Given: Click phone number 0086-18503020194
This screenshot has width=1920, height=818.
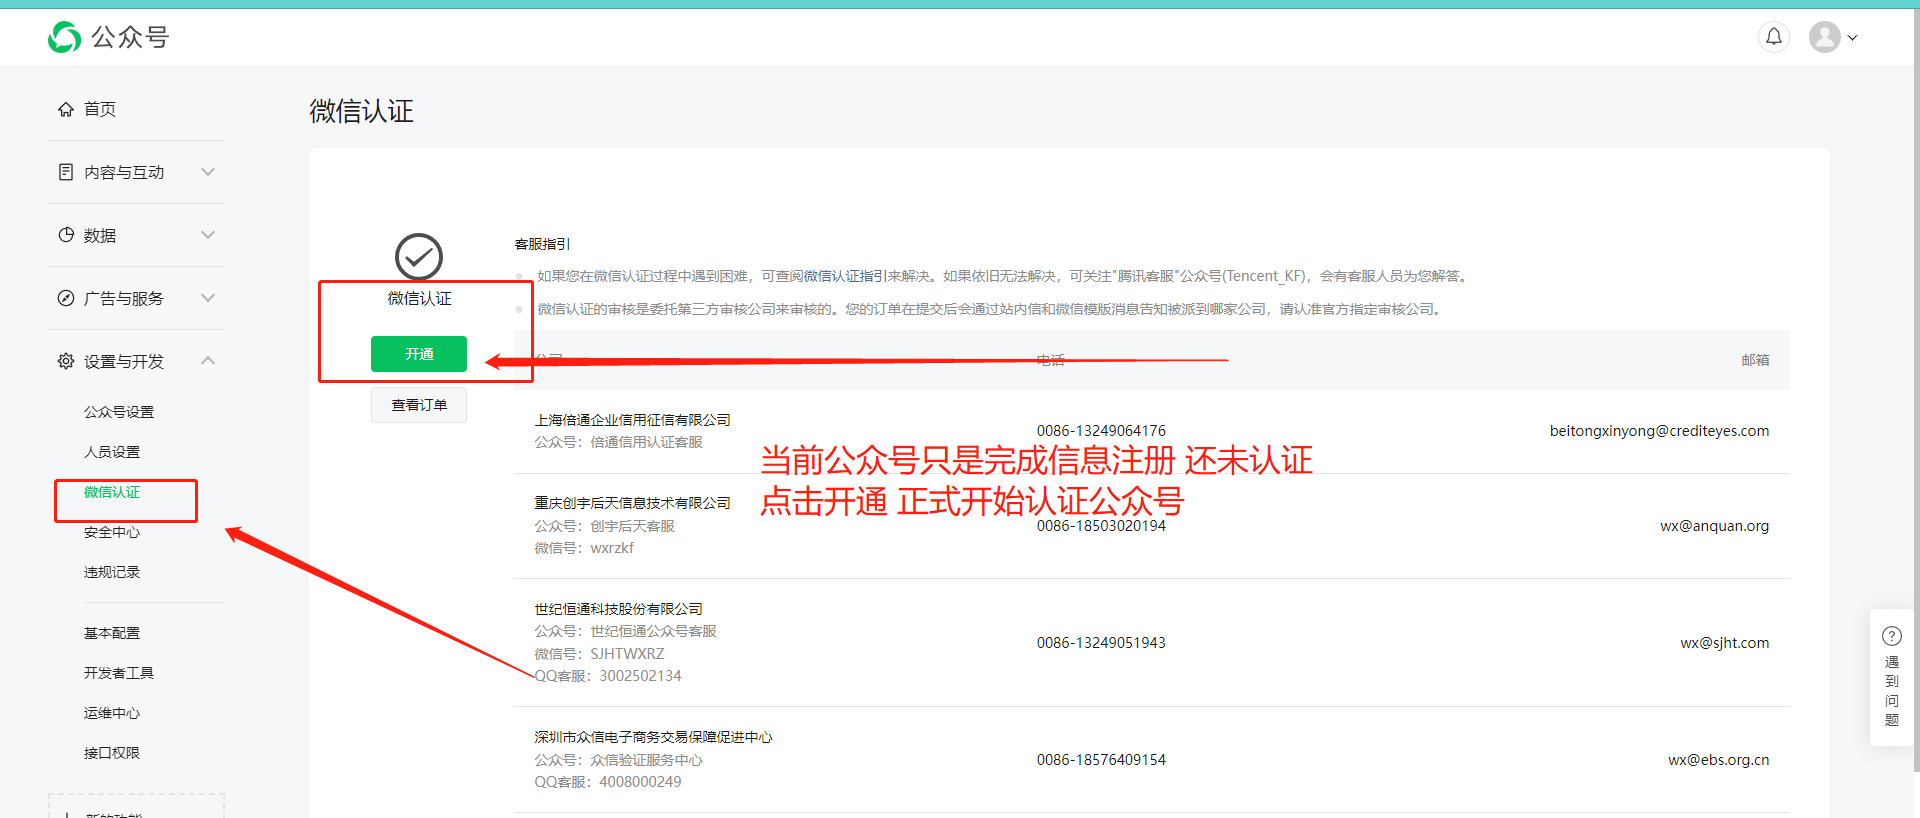Looking at the screenshot, I should tap(1101, 526).
